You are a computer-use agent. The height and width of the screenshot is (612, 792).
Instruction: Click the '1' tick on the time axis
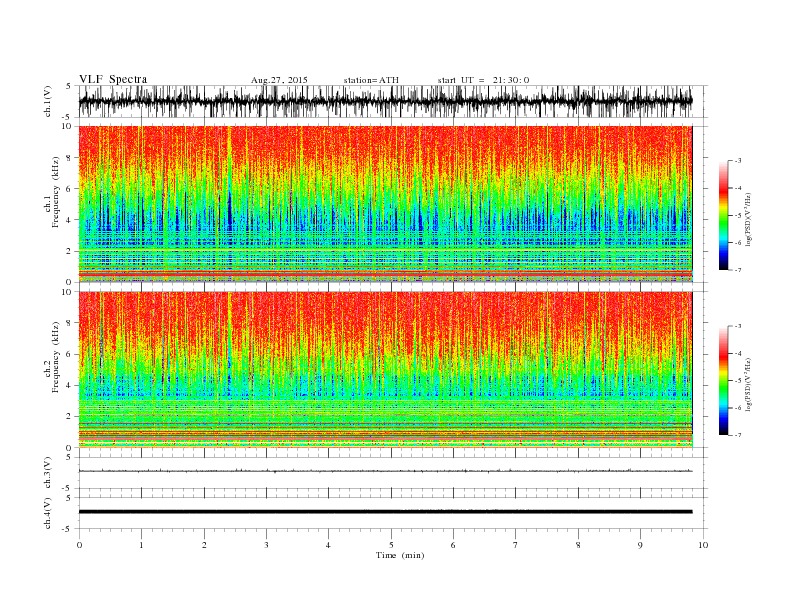pyautogui.click(x=141, y=545)
